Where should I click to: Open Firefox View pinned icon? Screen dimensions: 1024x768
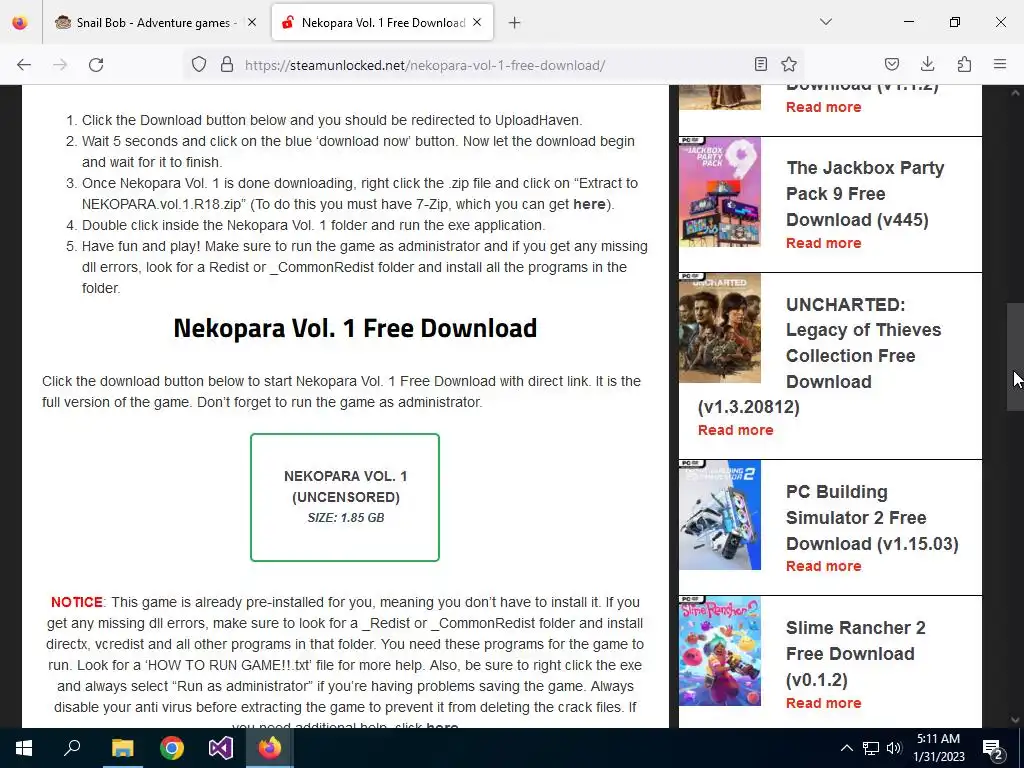(x=20, y=23)
